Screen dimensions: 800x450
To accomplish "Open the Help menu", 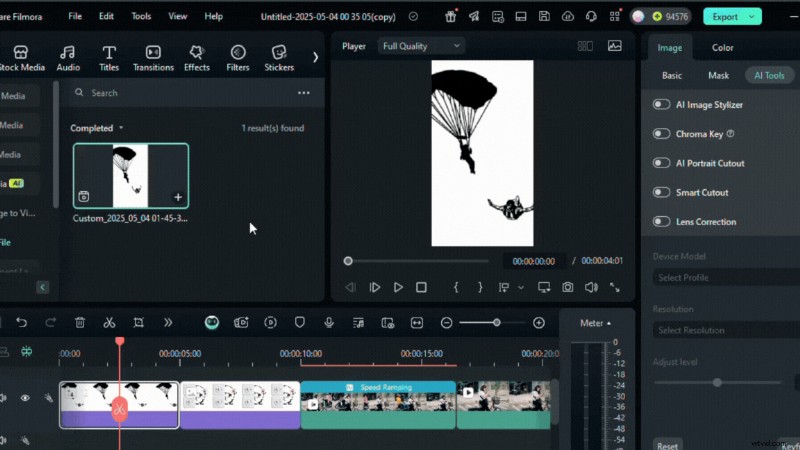I will point(213,16).
